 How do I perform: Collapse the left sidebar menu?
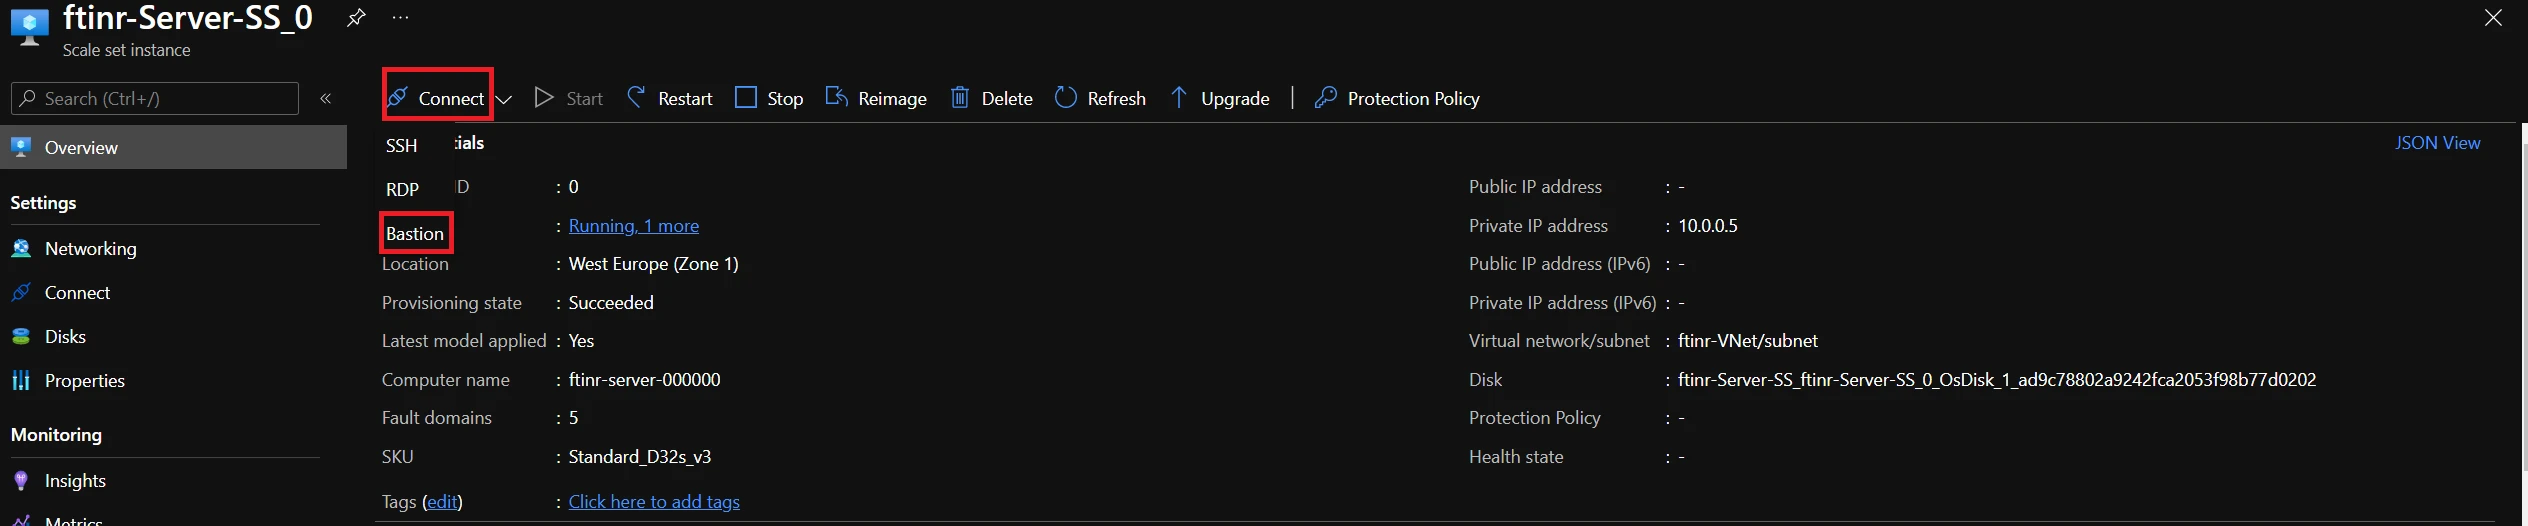[325, 98]
